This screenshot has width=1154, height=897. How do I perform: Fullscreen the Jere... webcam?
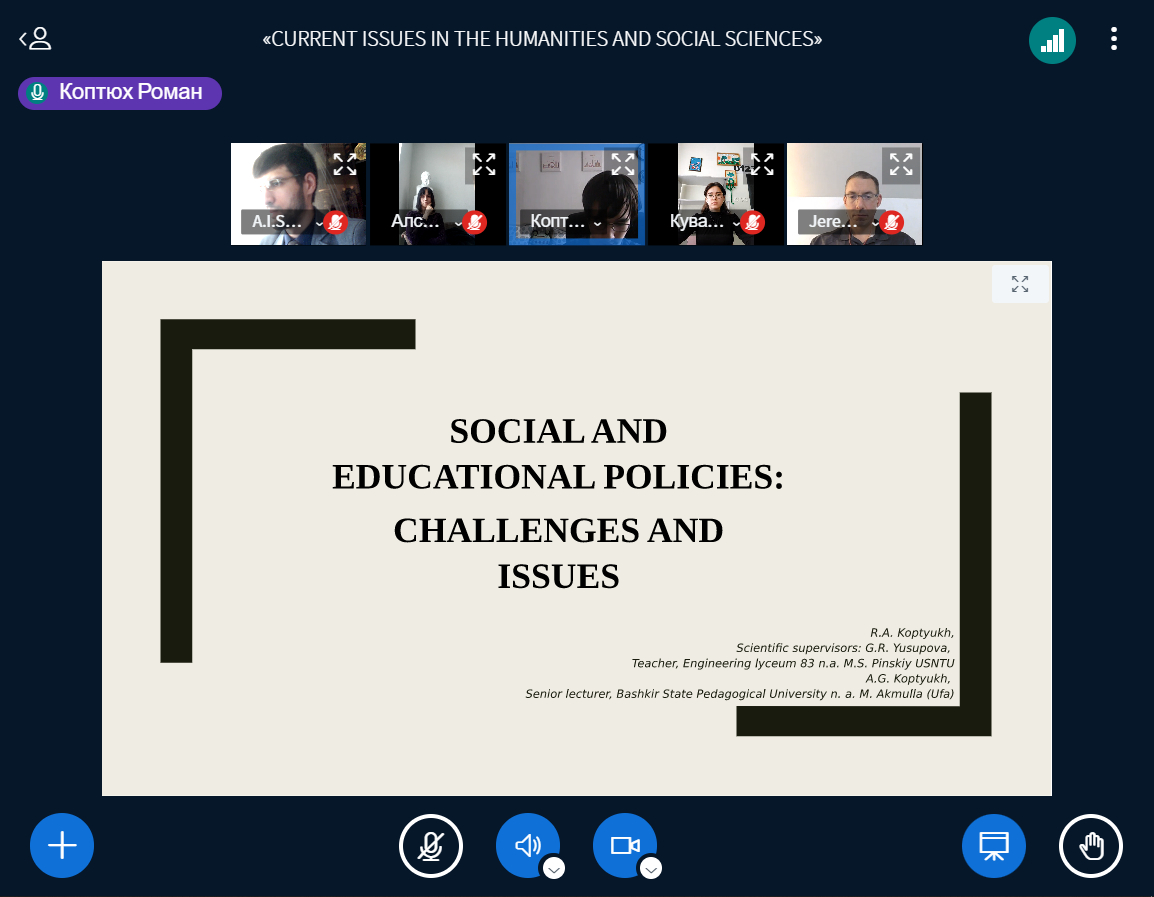tap(901, 164)
